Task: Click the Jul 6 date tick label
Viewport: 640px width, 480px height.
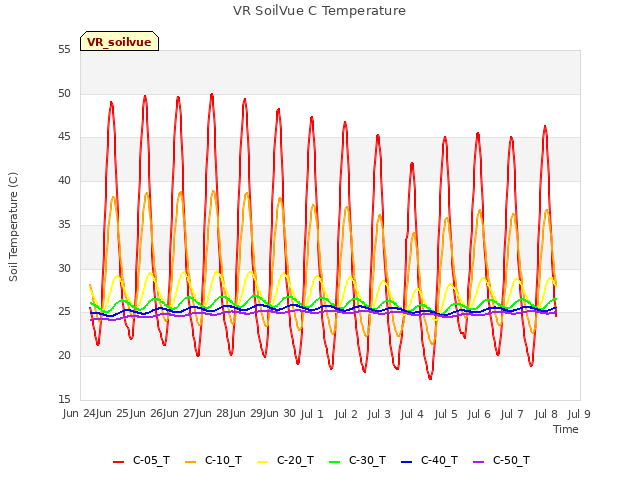Action: click(x=479, y=415)
